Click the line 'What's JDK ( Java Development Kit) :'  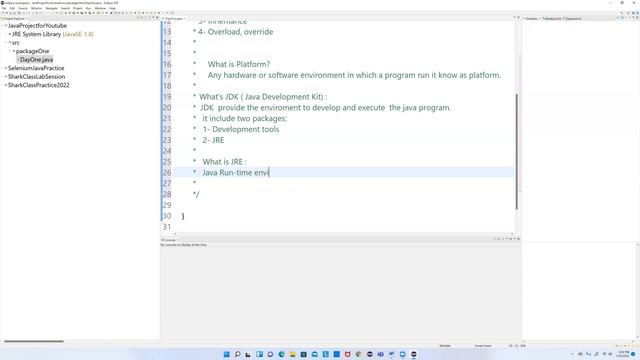tap(263, 97)
